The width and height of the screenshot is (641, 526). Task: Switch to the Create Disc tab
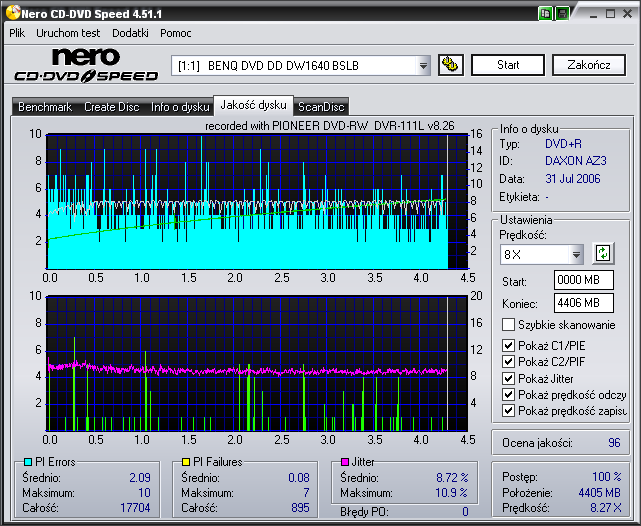coord(112,107)
